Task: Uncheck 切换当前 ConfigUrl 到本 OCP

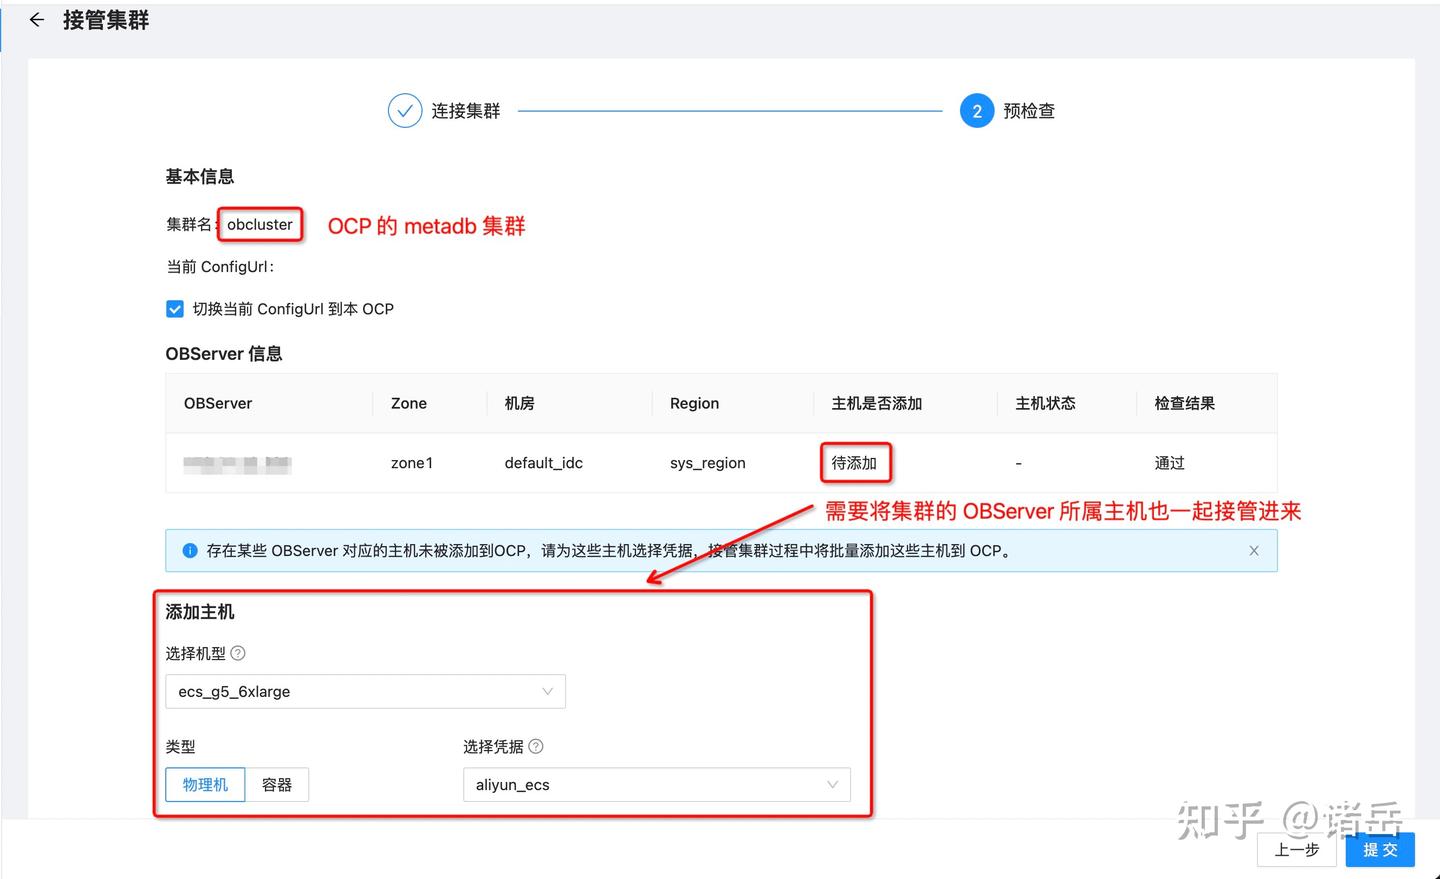Action: tap(175, 308)
